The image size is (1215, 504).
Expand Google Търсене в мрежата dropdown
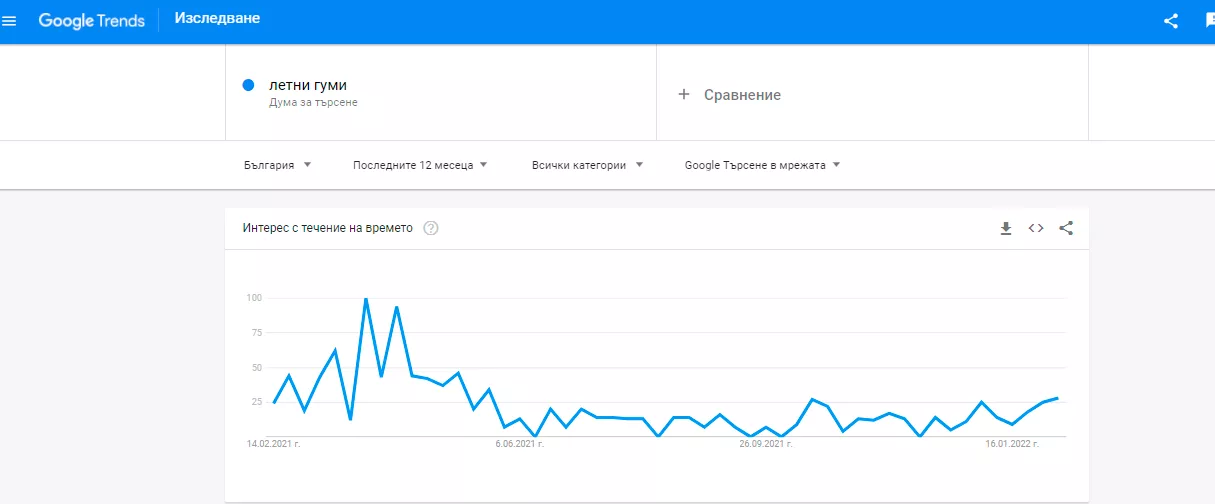763,165
